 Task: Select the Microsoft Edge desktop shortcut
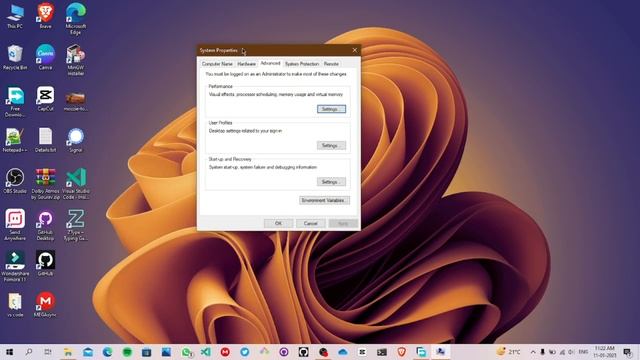[x=76, y=19]
